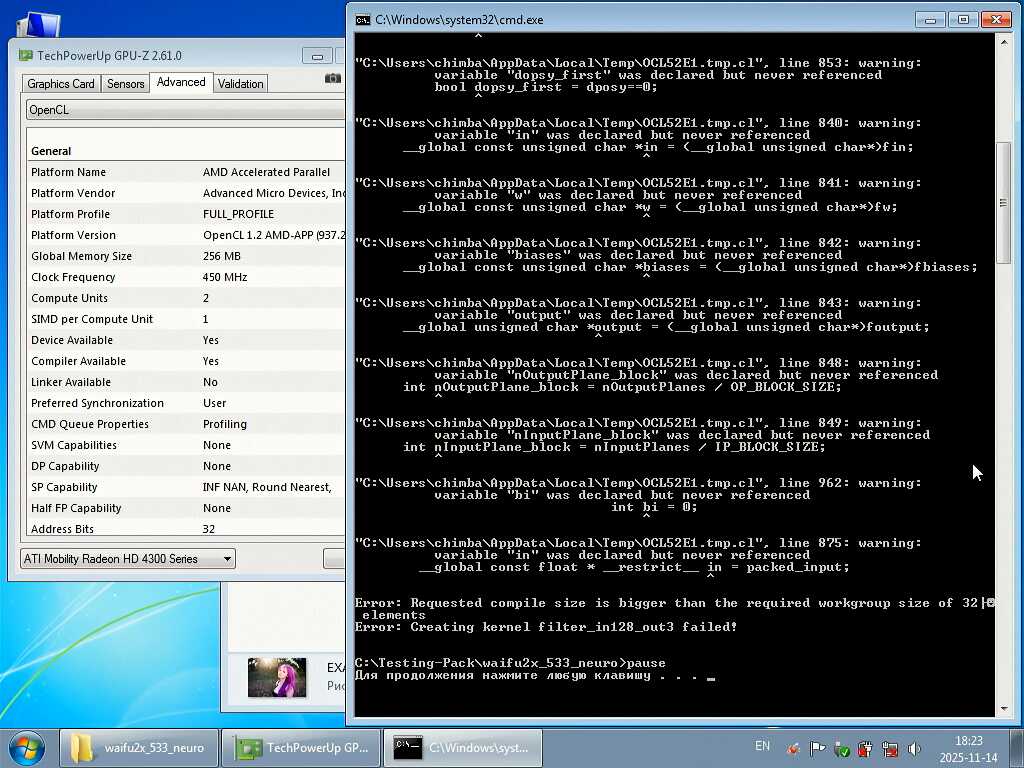1024x768 pixels.
Task: Select the Platform Name row
Action: coord(187,172)
